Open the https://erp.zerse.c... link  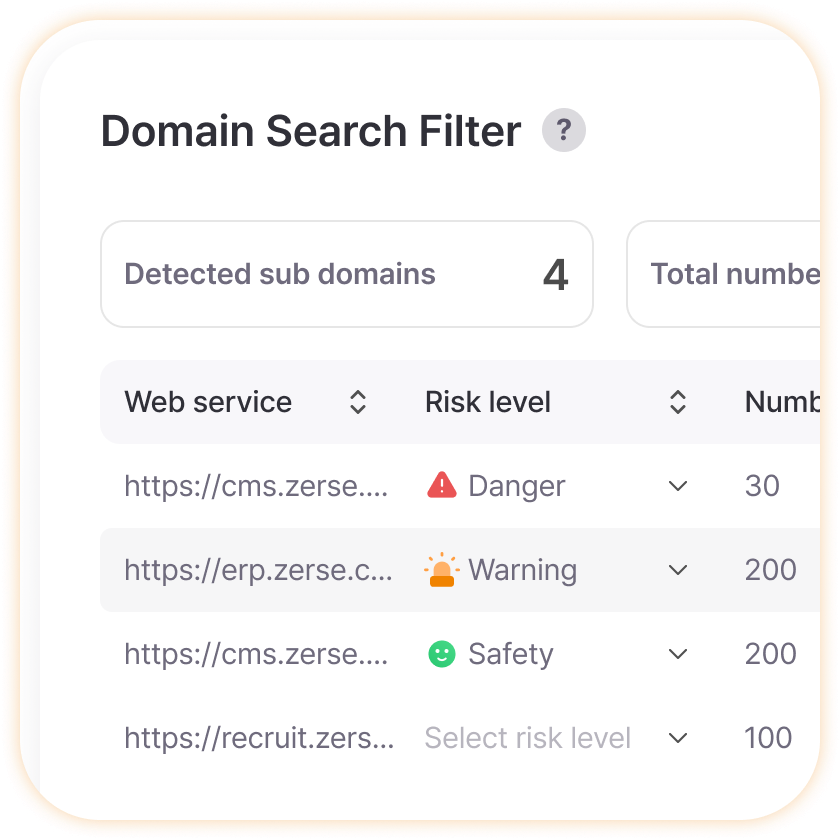point(258,570)
